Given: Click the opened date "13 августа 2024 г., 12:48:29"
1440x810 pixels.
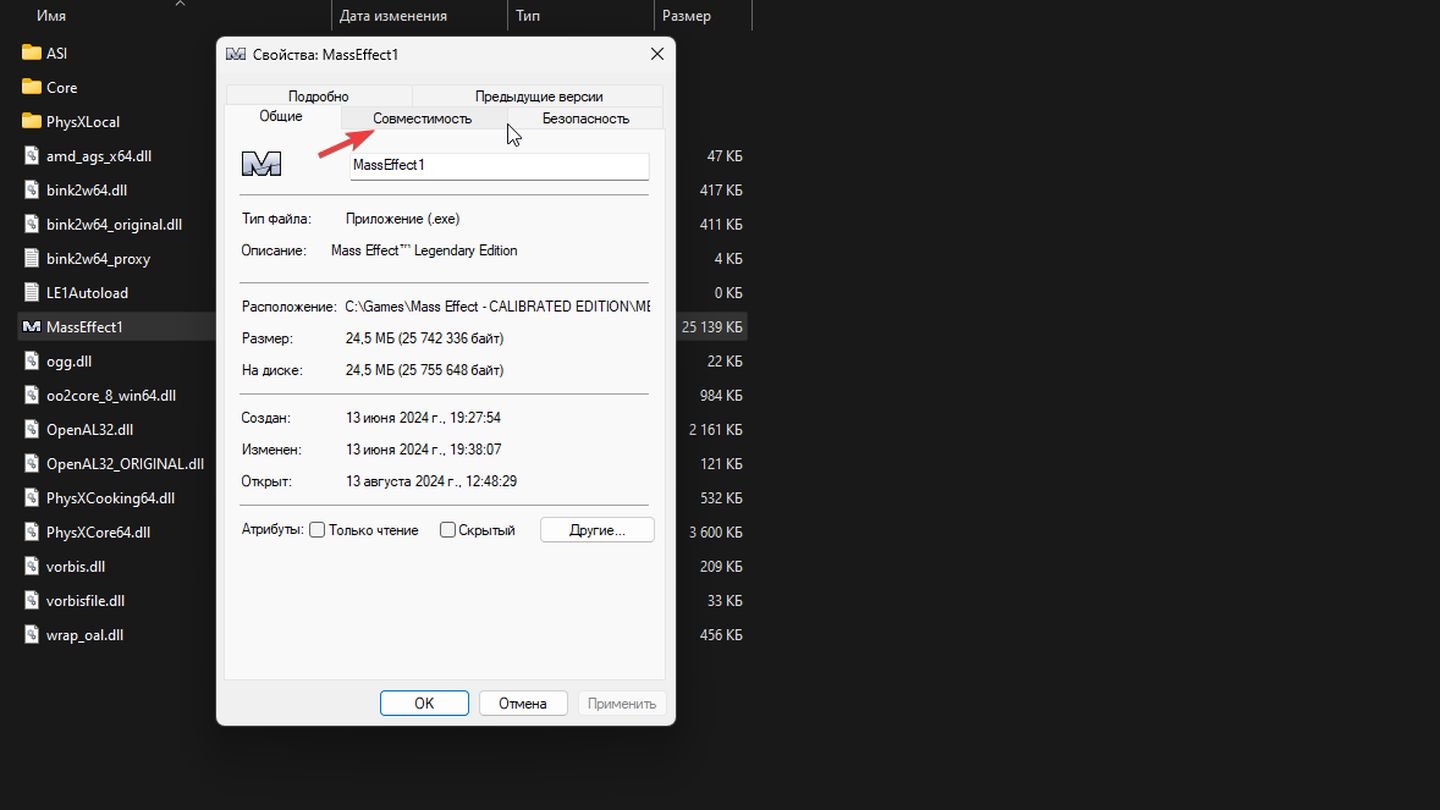Looking at the screenshot, I should point(431,481).
